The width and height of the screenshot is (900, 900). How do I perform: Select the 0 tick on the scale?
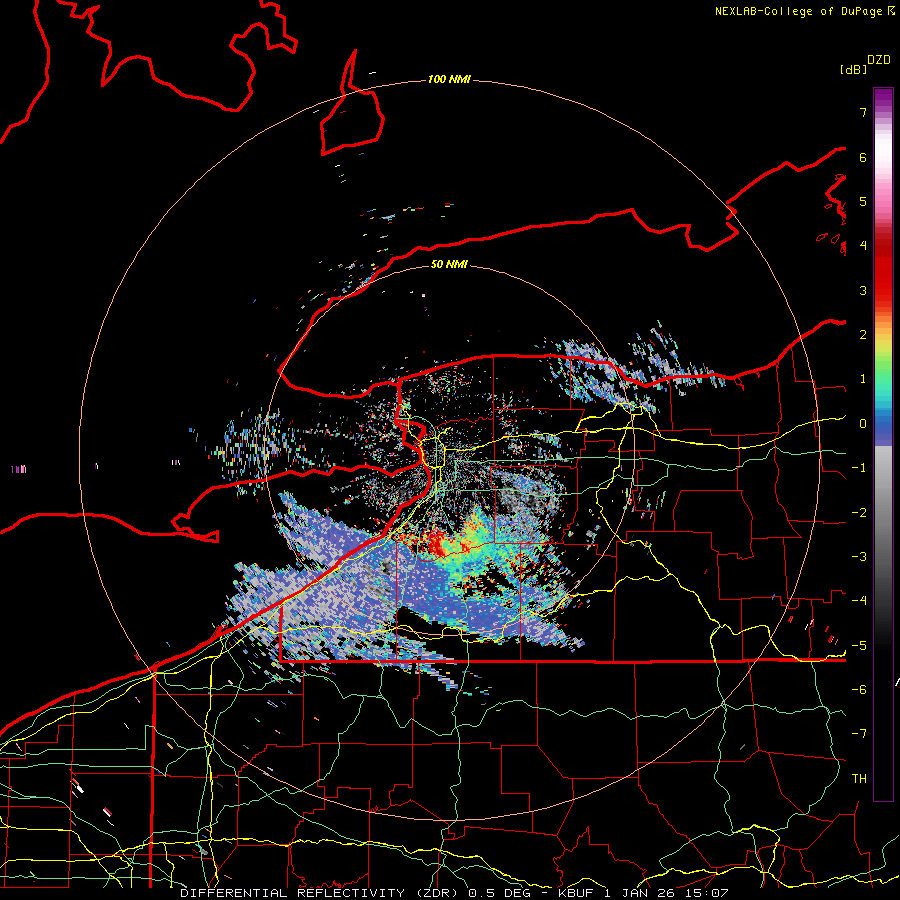pos(863,424)
